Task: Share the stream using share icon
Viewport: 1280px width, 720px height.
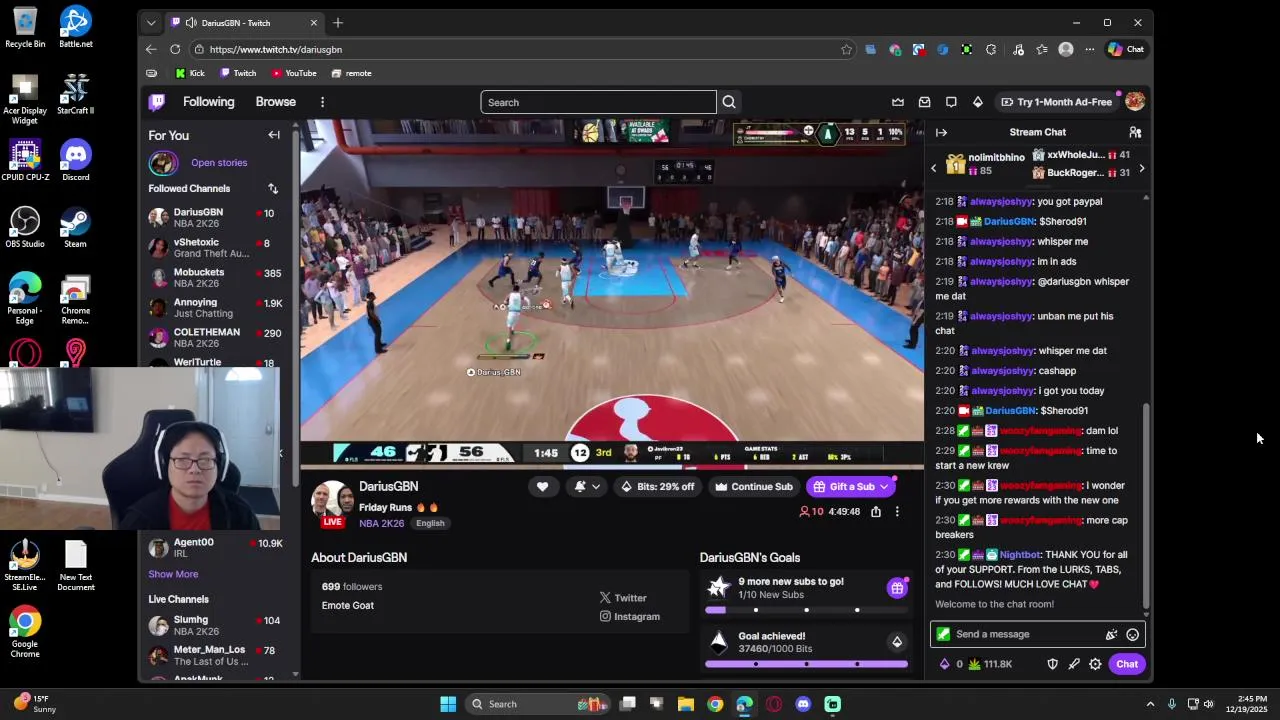Action: coord(876,512)
